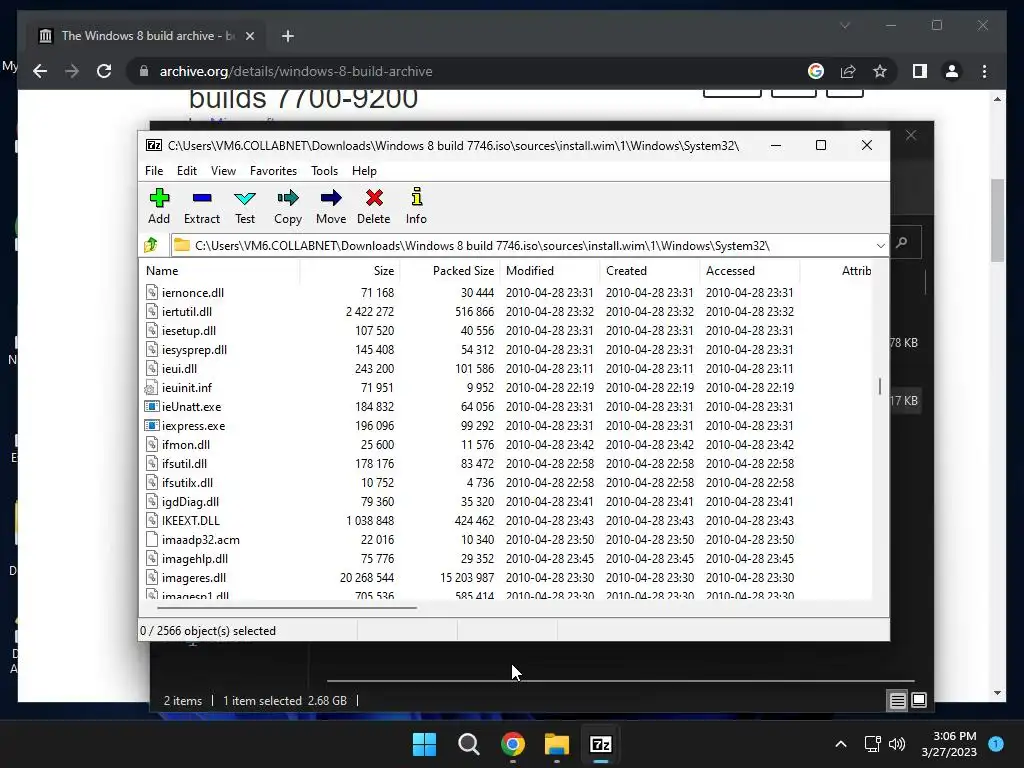The image size is (1024, 768).
Task: Go up one folder level icon
Action: [x=151, y=245]
